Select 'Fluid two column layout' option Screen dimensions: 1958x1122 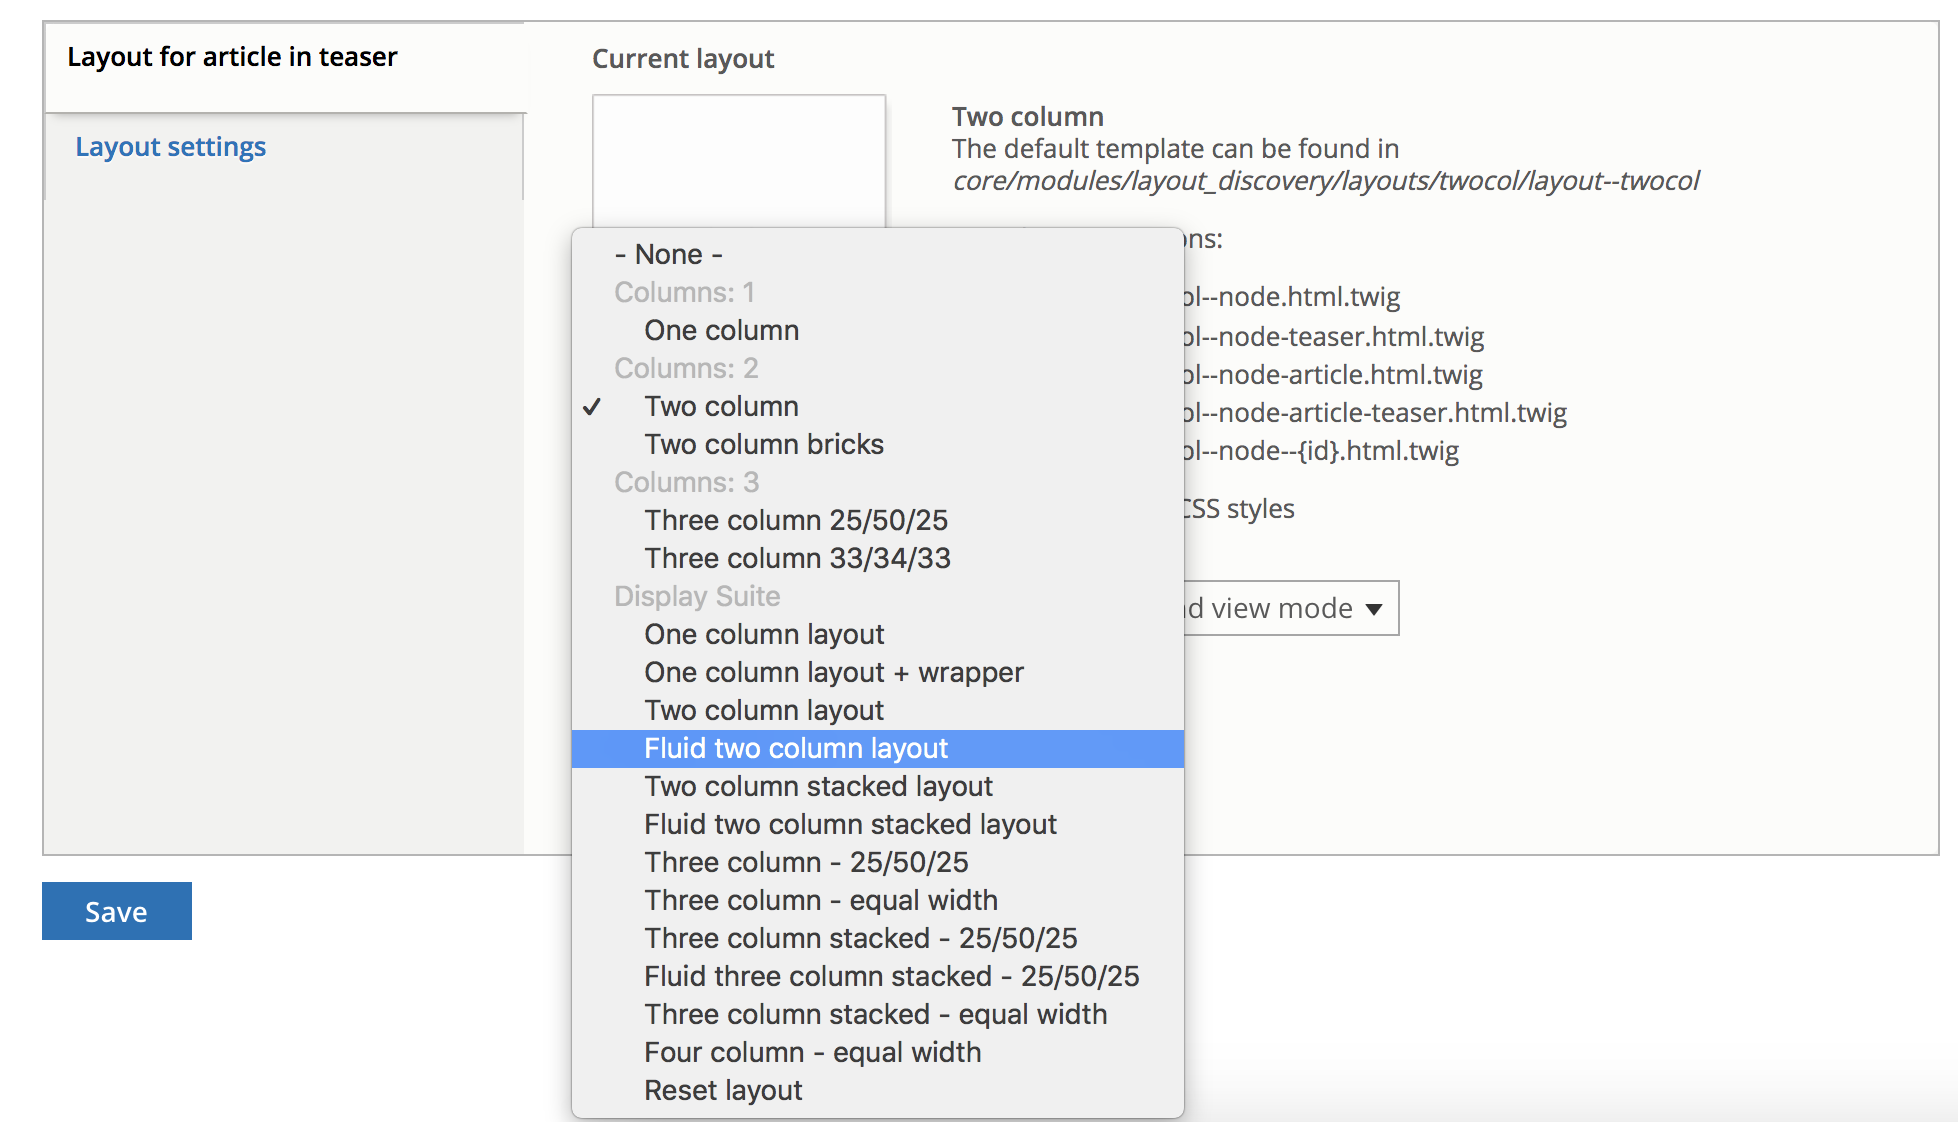click(796, 749)
